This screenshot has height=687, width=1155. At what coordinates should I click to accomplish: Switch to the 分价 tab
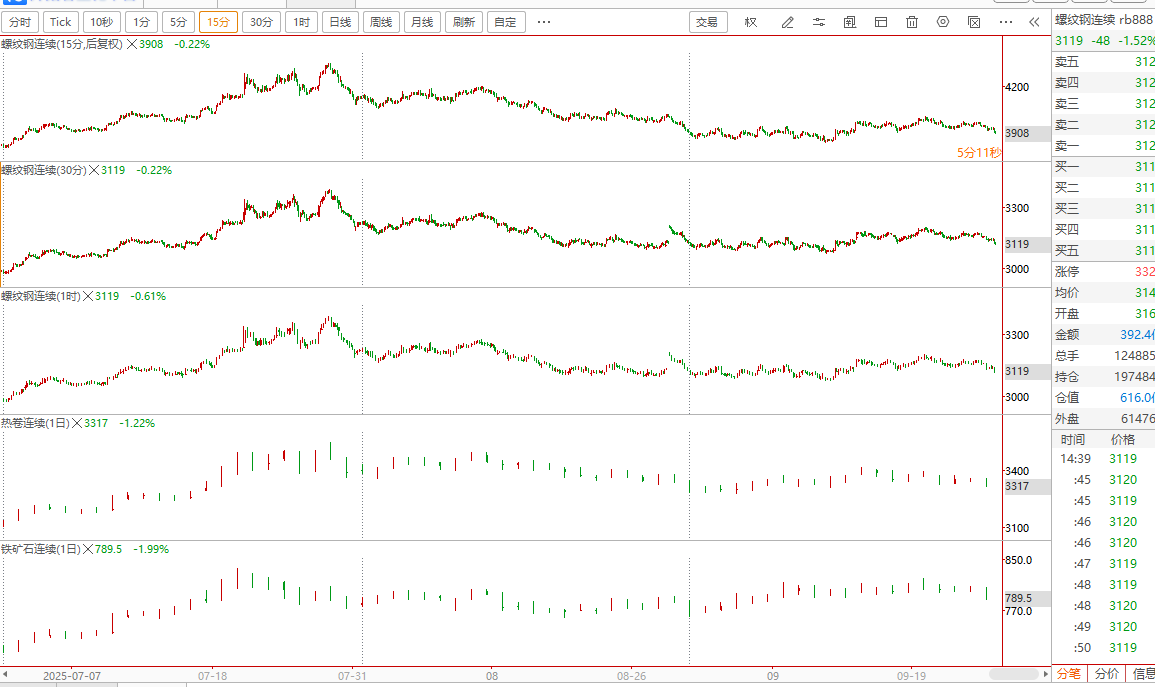click(x=1107, y=674)
